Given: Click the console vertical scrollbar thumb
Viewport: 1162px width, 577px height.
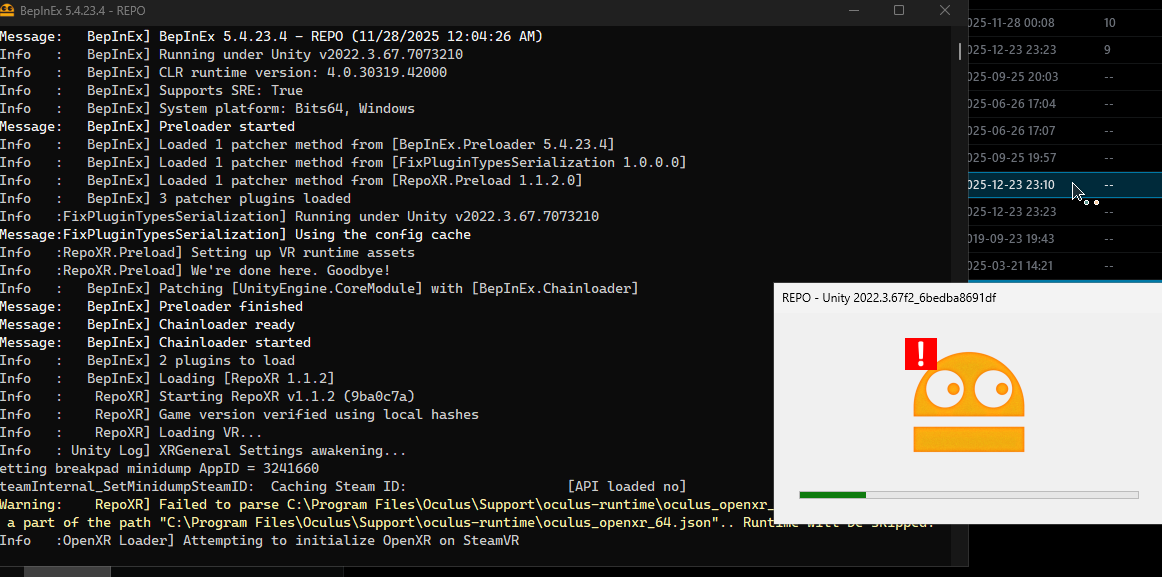Looking at the screenshot, I should click(960, 50).
